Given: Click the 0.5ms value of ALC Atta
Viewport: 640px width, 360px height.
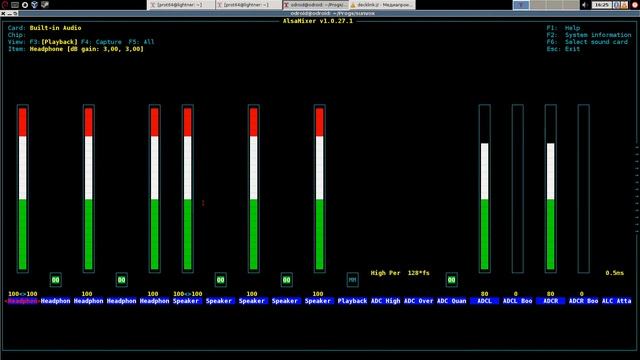Looking at the screenshot, I should coord(615,273).
